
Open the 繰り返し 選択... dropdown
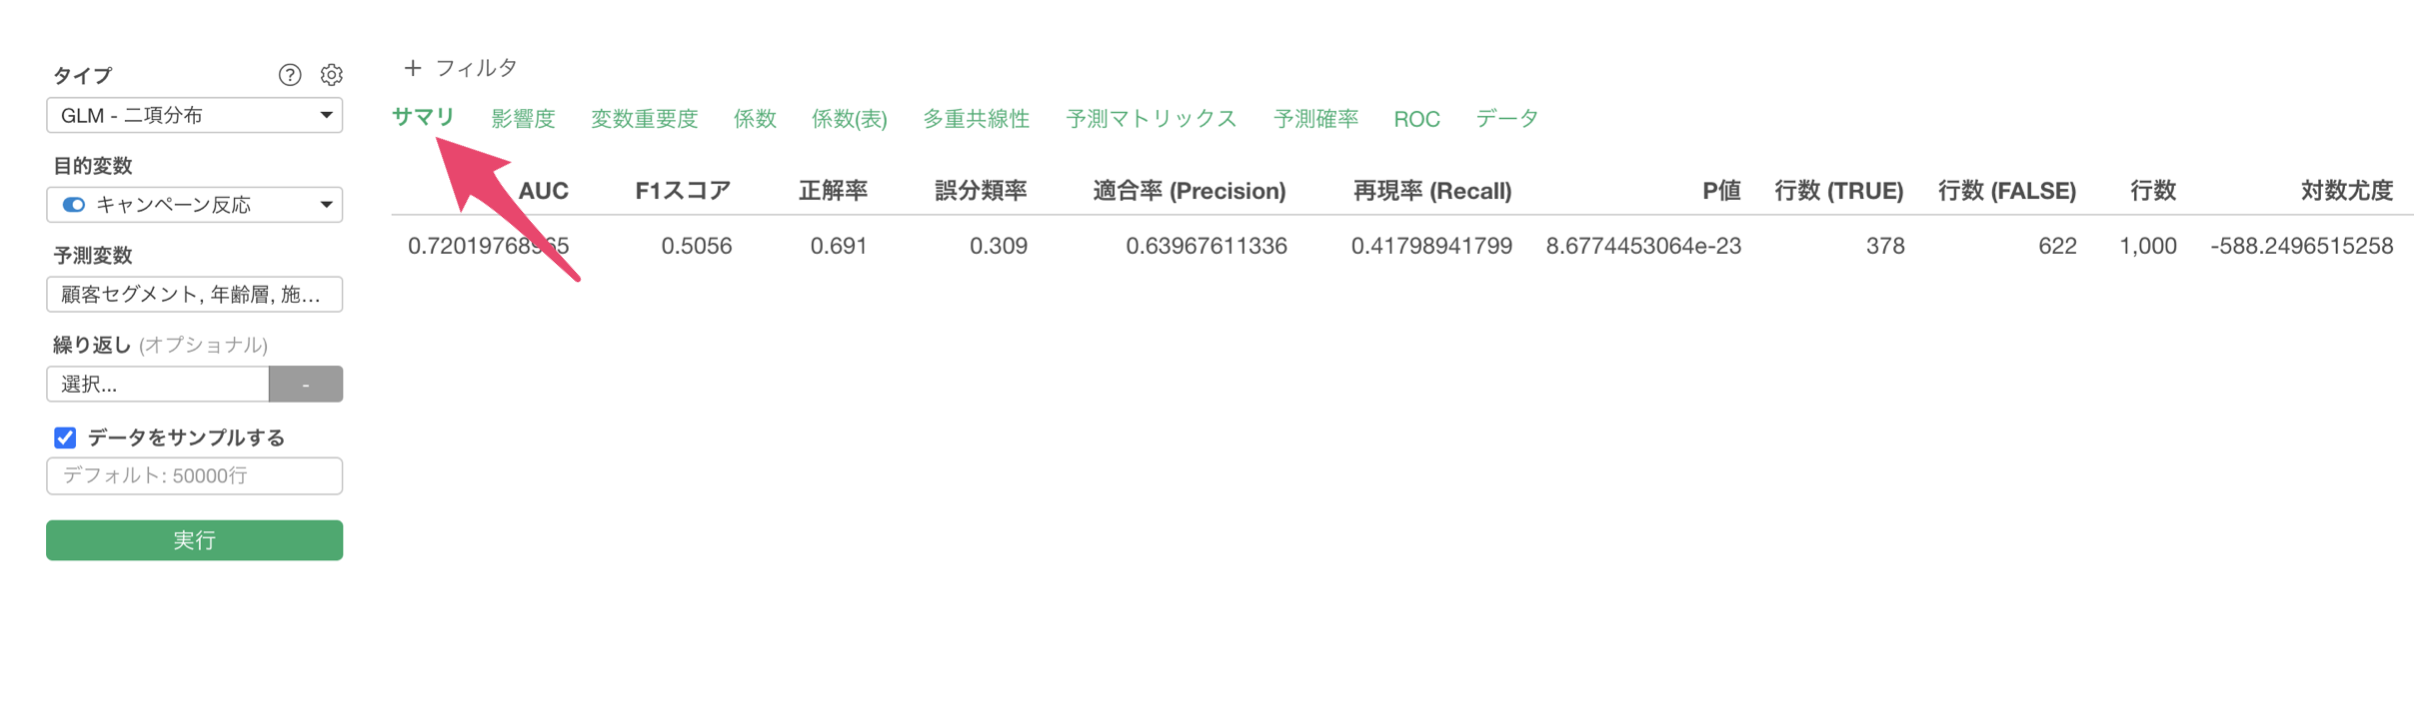157,384
